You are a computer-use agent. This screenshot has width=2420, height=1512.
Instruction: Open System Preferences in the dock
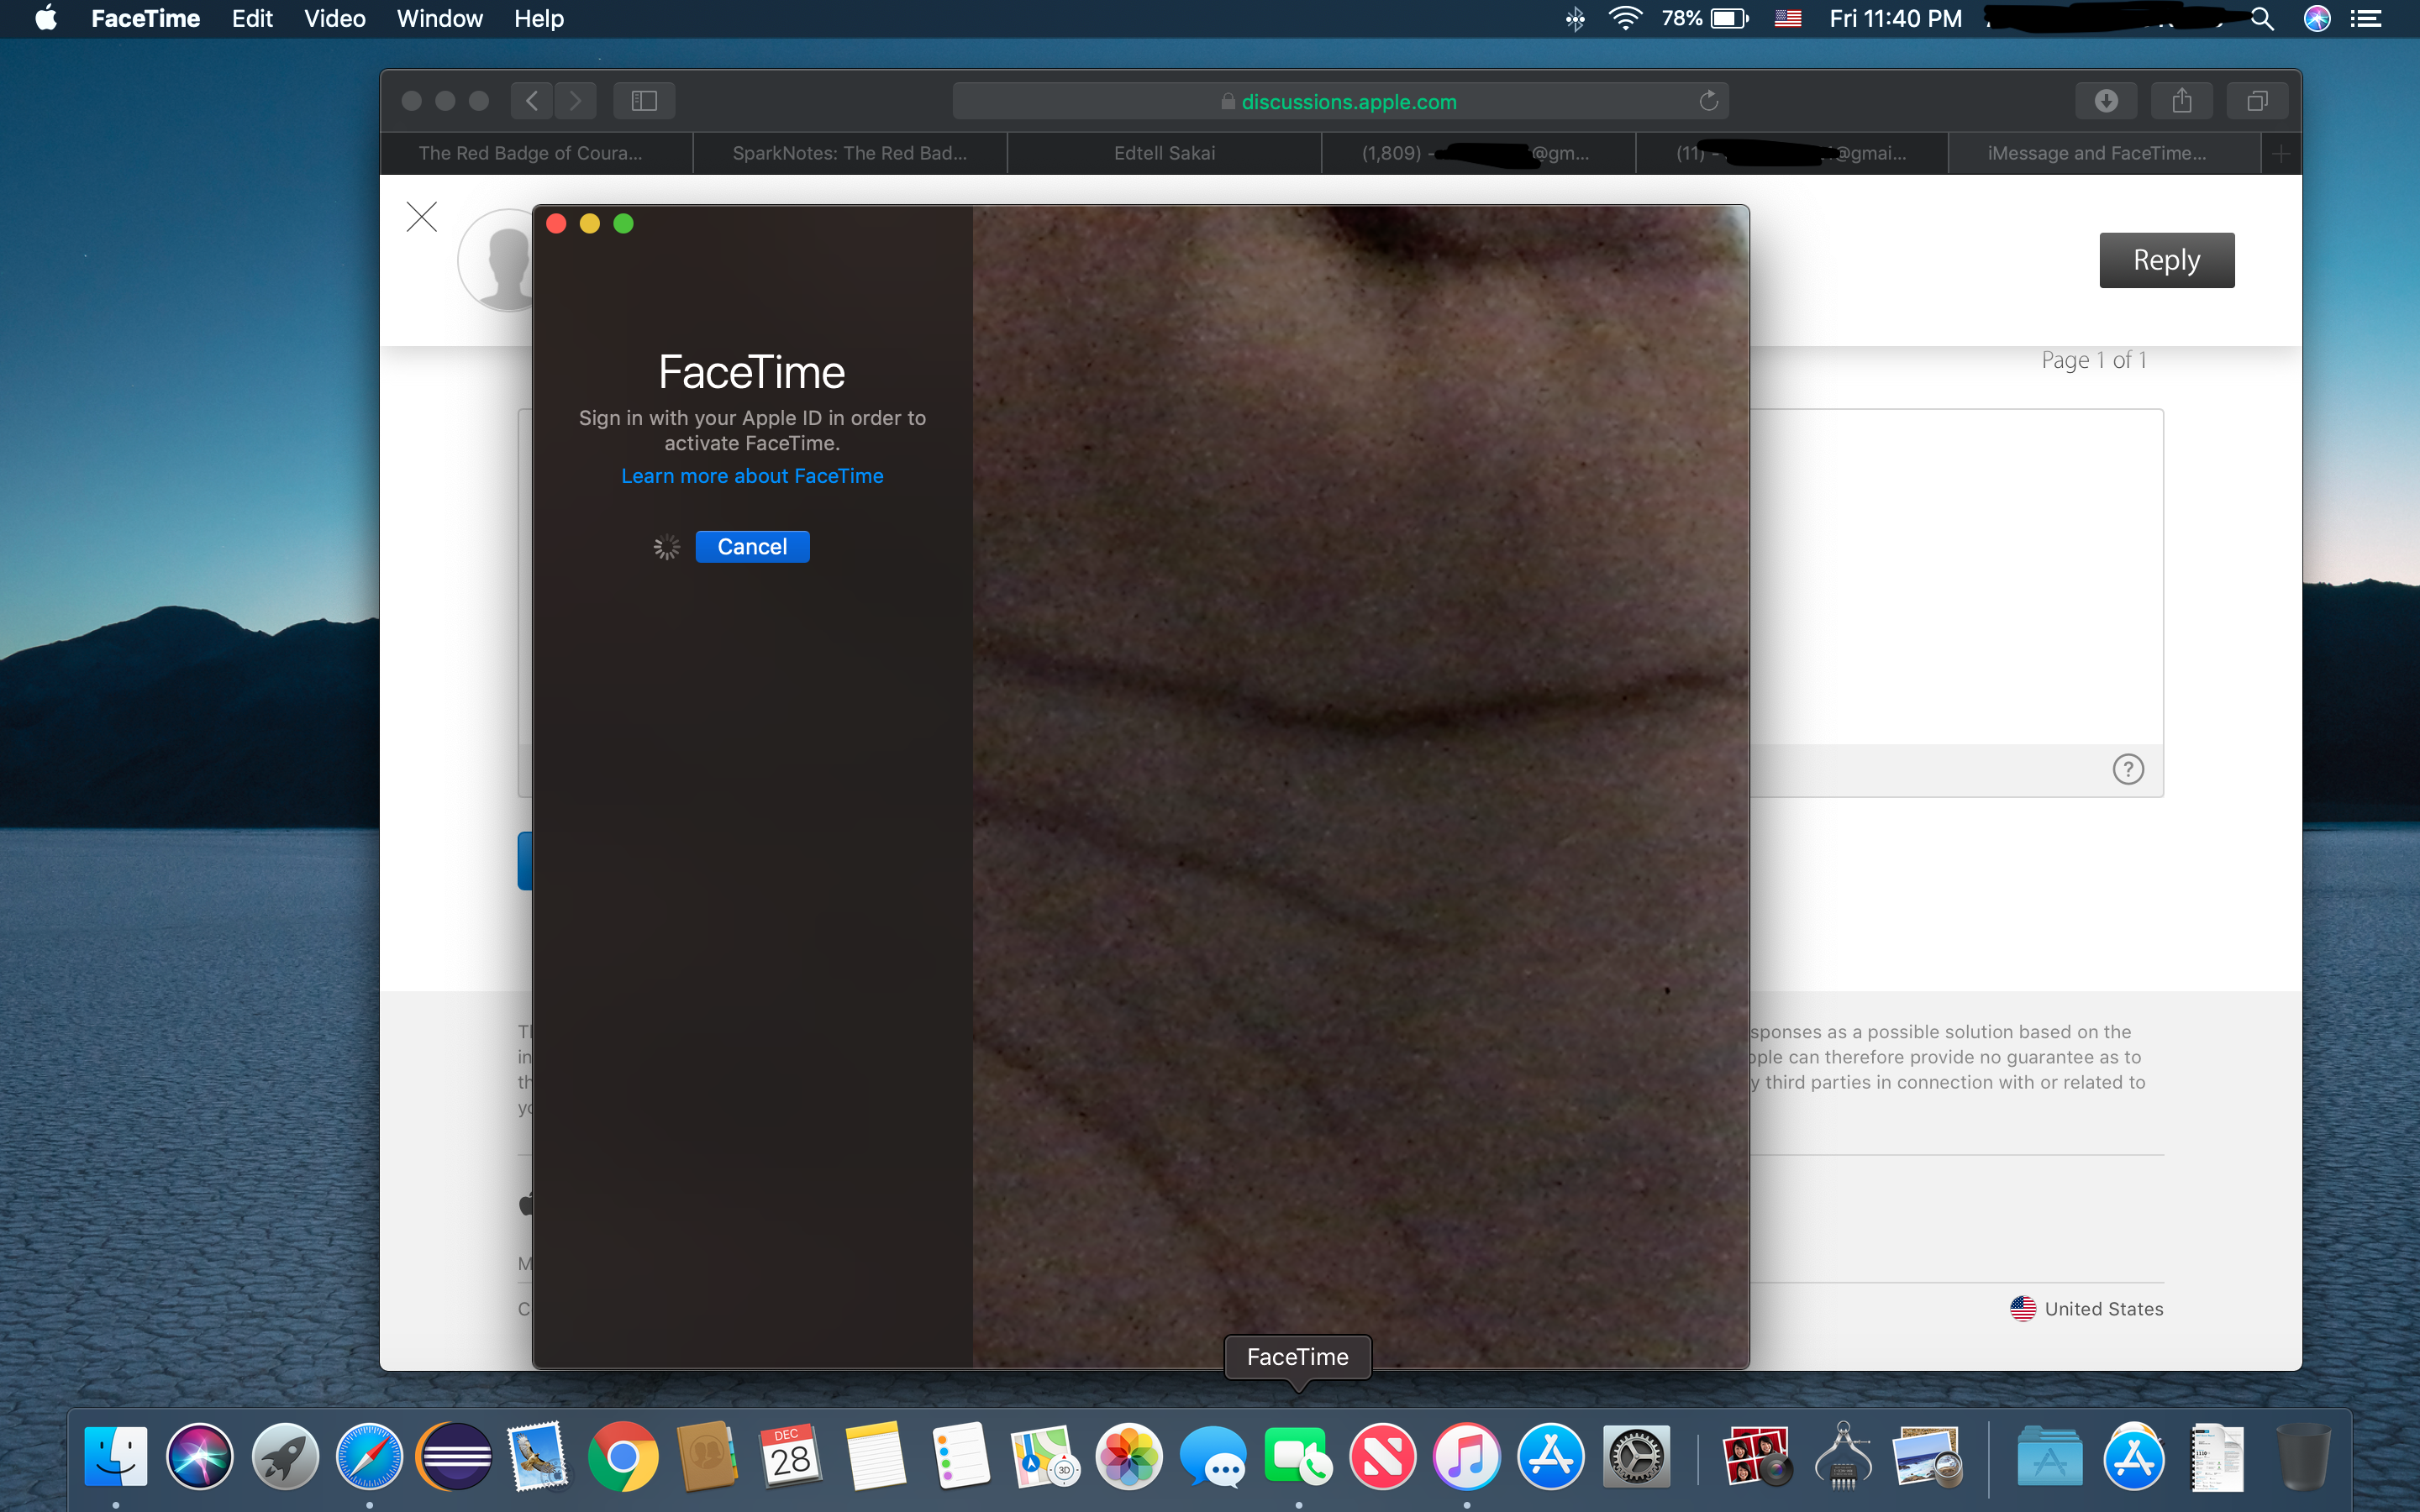[x=1635, y=1457]
